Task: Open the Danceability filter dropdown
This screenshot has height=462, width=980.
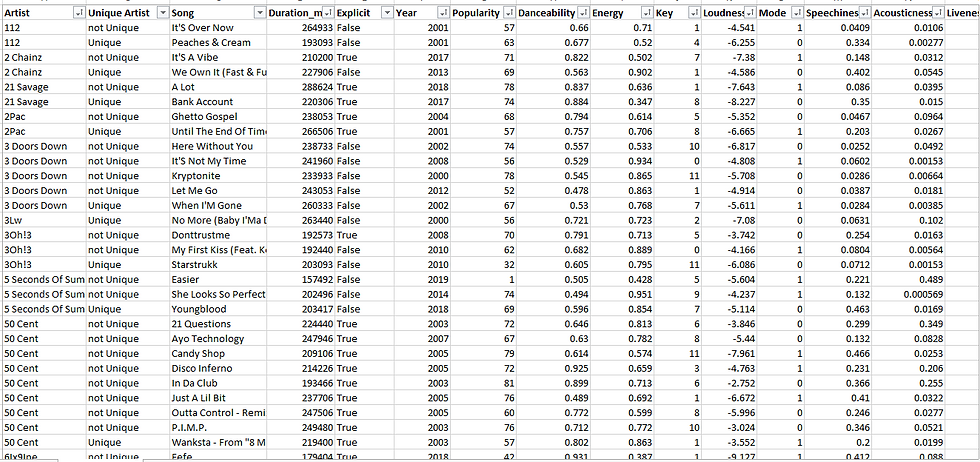Action: (x=583, y=13)
